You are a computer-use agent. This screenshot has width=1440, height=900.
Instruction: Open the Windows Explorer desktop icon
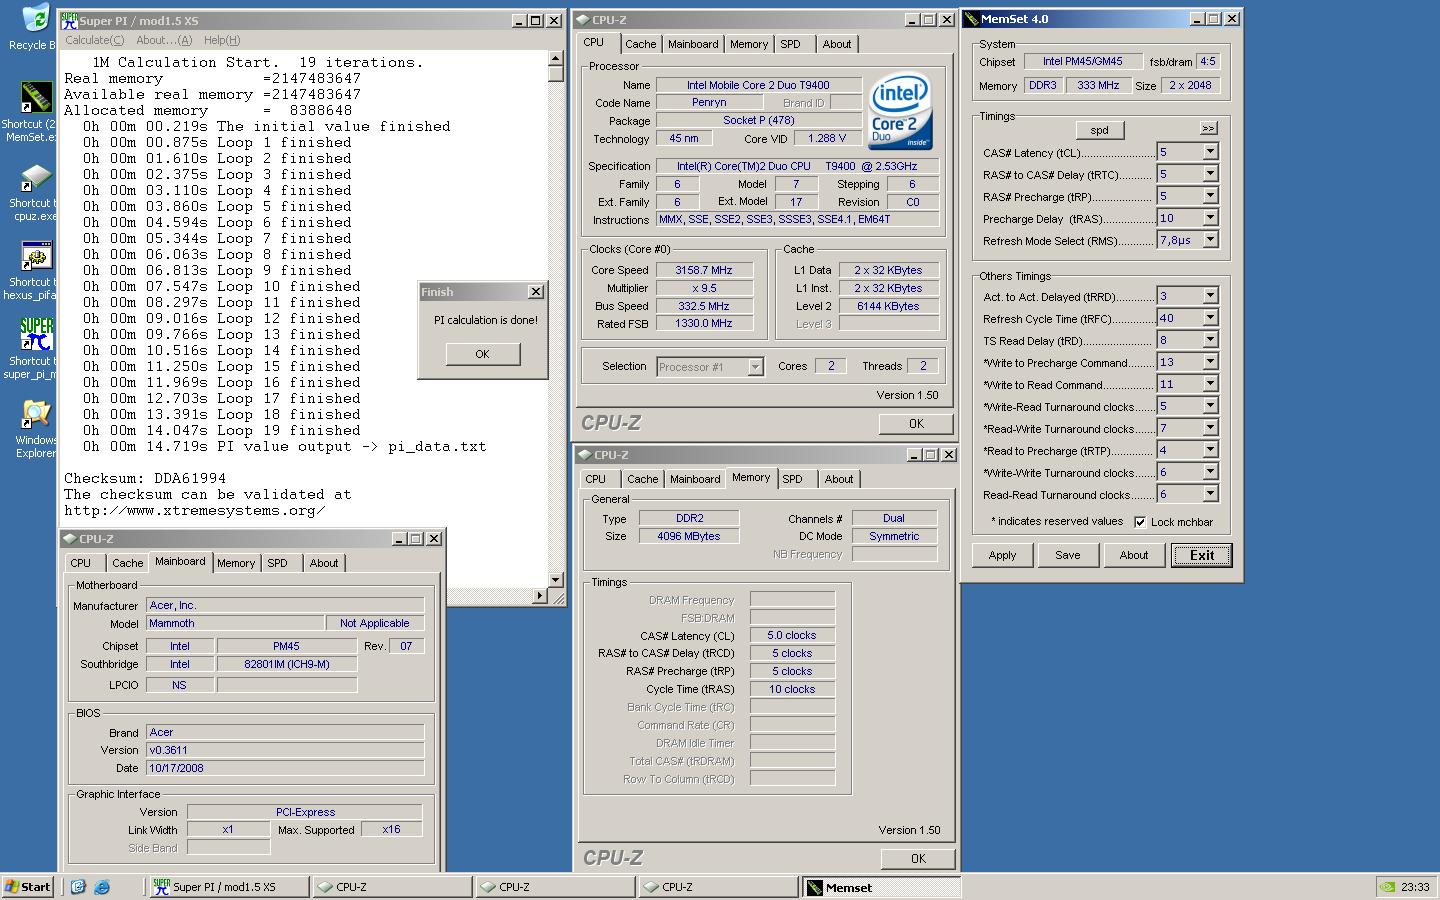pos(34,415)
